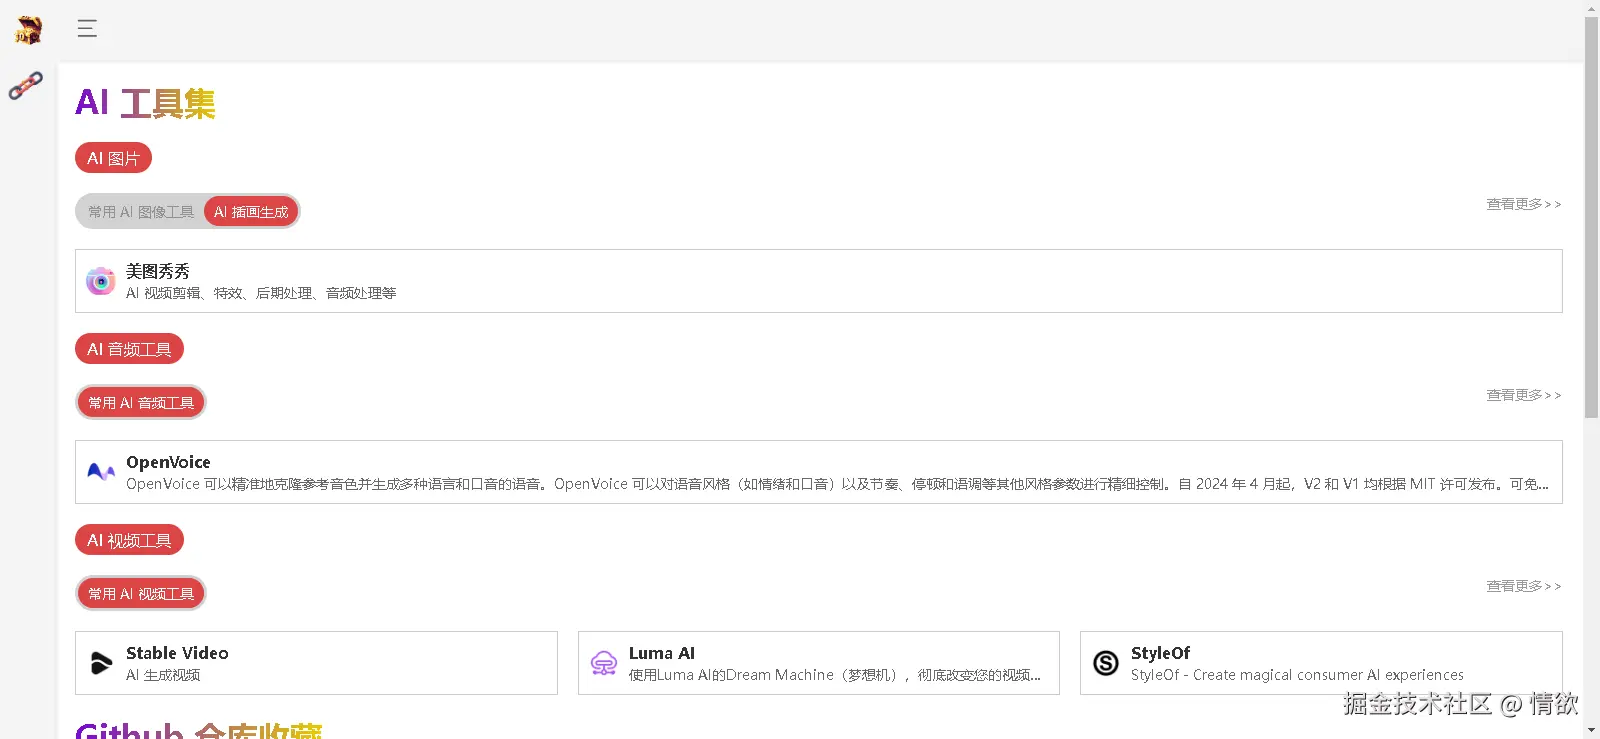The height and width of the screenshot is (739, 1600).
Task: Click the StyleOf circular S icon
Action: [1106, 663]
